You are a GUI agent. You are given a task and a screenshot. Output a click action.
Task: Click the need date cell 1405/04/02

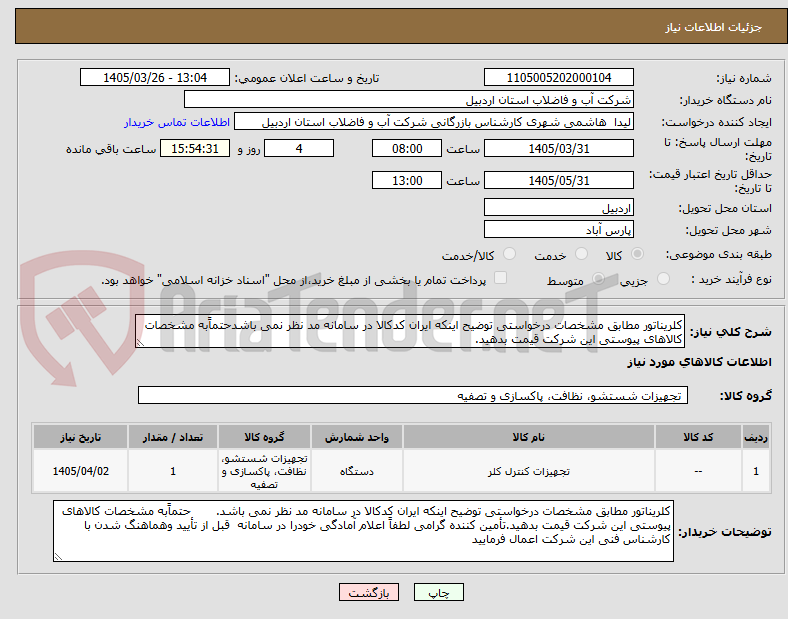pos(80,471)
